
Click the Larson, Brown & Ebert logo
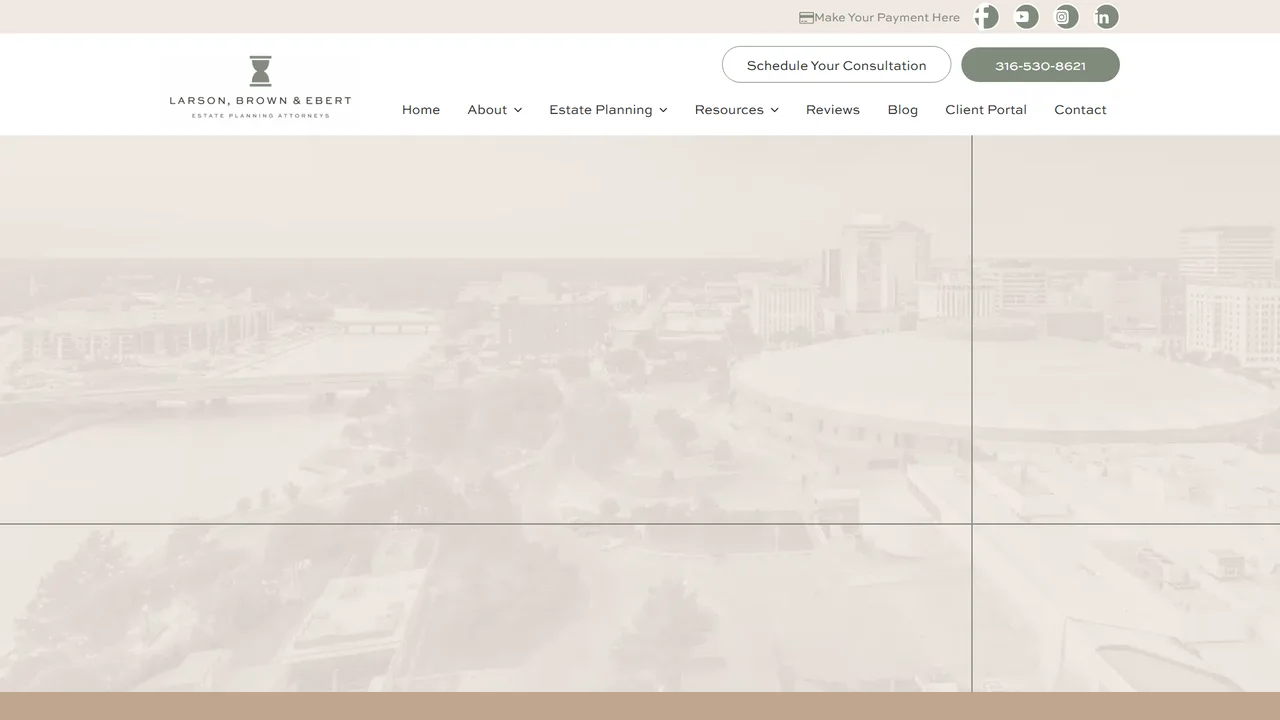click(x=260, y=87)
